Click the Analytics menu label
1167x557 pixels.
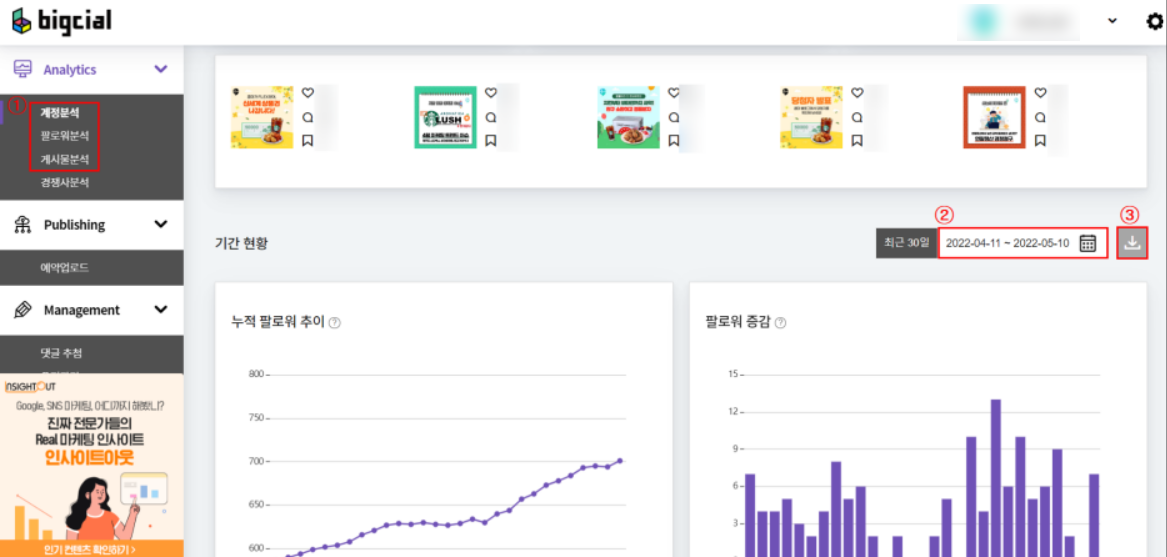tap(70, 69)
